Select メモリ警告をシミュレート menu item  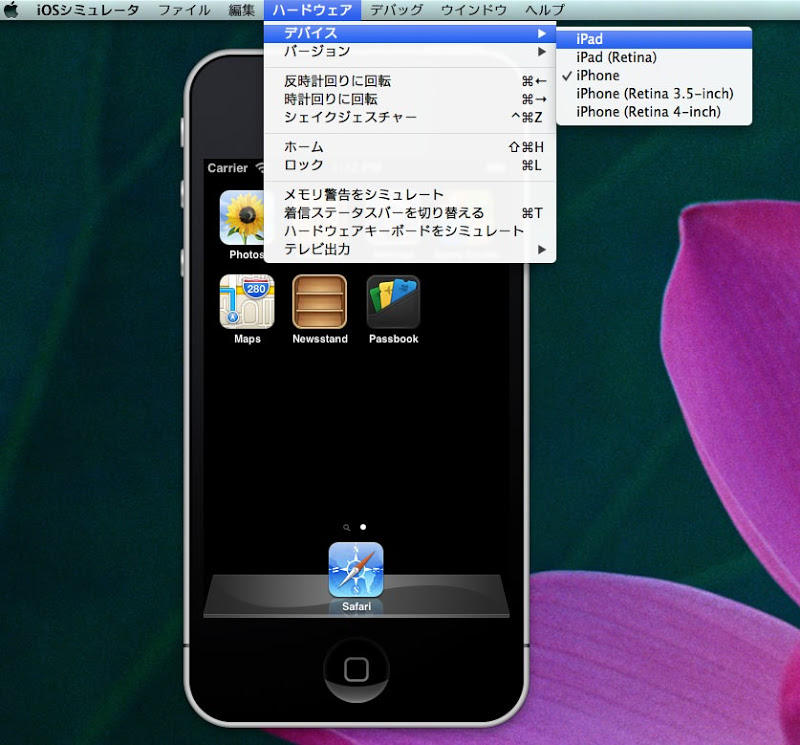point(410,194)
